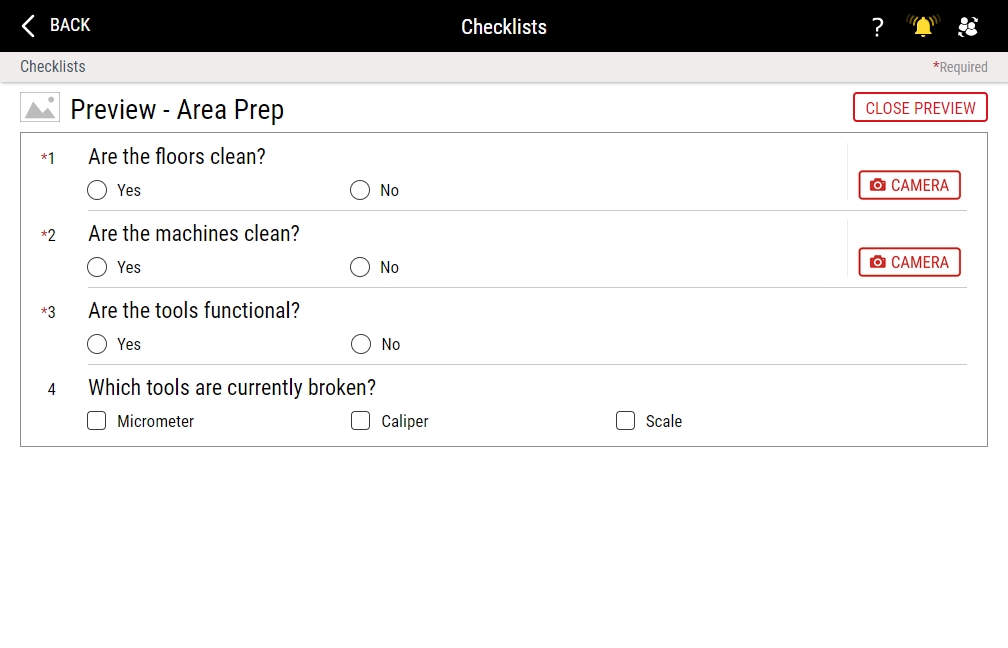
Task: Open camera for the floors question
Action: click(909, 185)
